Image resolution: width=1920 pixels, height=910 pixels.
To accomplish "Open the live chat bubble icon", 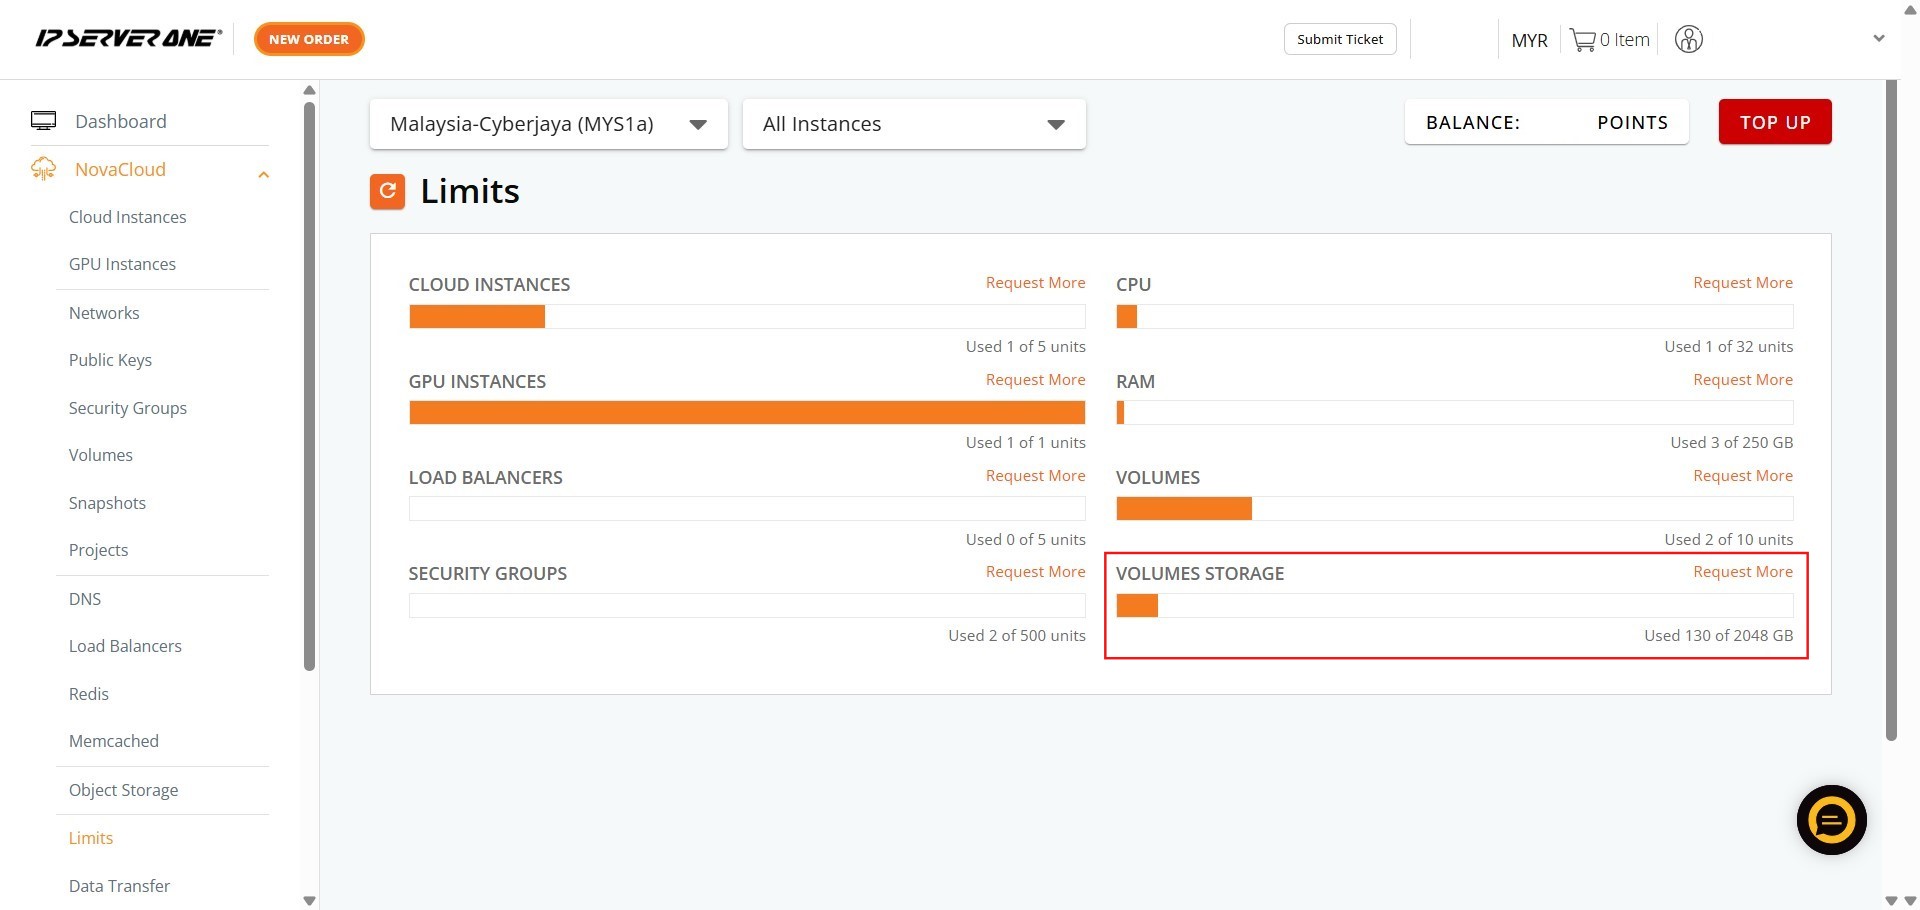I will [1831, 820].
